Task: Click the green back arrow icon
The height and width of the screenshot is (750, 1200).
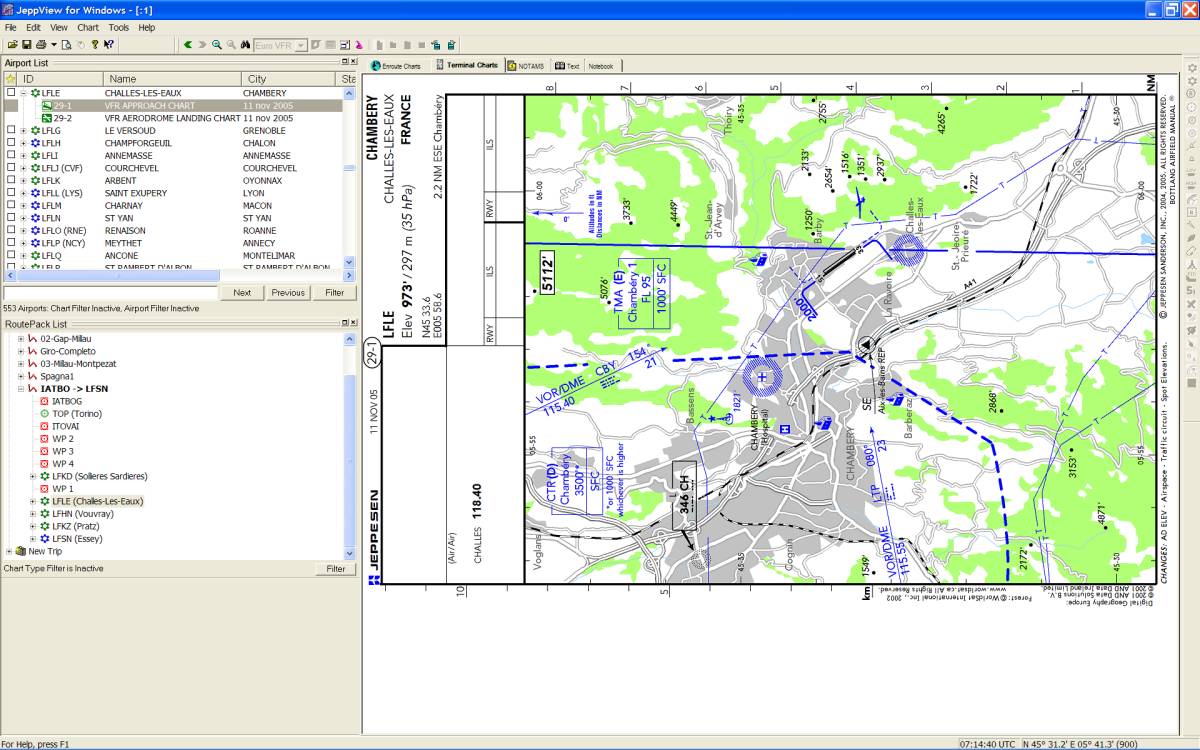Action: click(x=188, y=45)
